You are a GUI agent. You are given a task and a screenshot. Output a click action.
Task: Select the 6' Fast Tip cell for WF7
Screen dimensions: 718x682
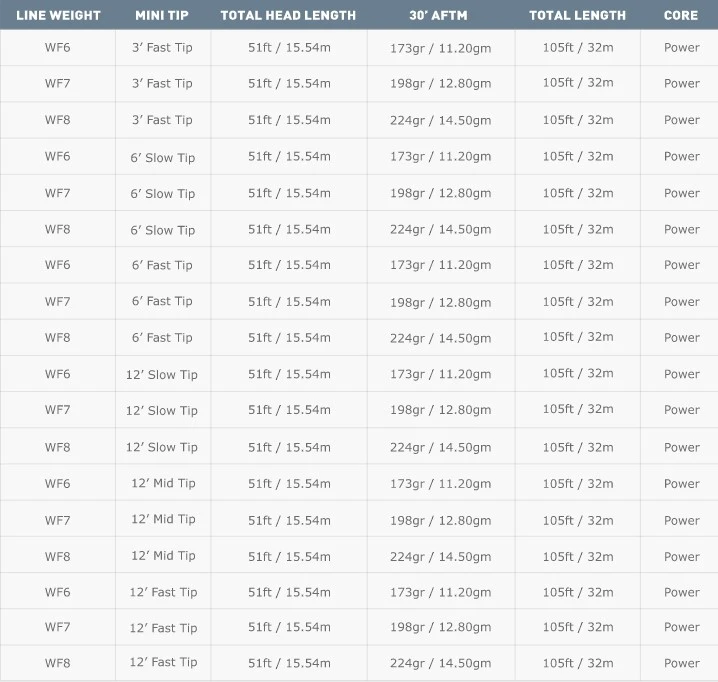(x=162, y=301)
